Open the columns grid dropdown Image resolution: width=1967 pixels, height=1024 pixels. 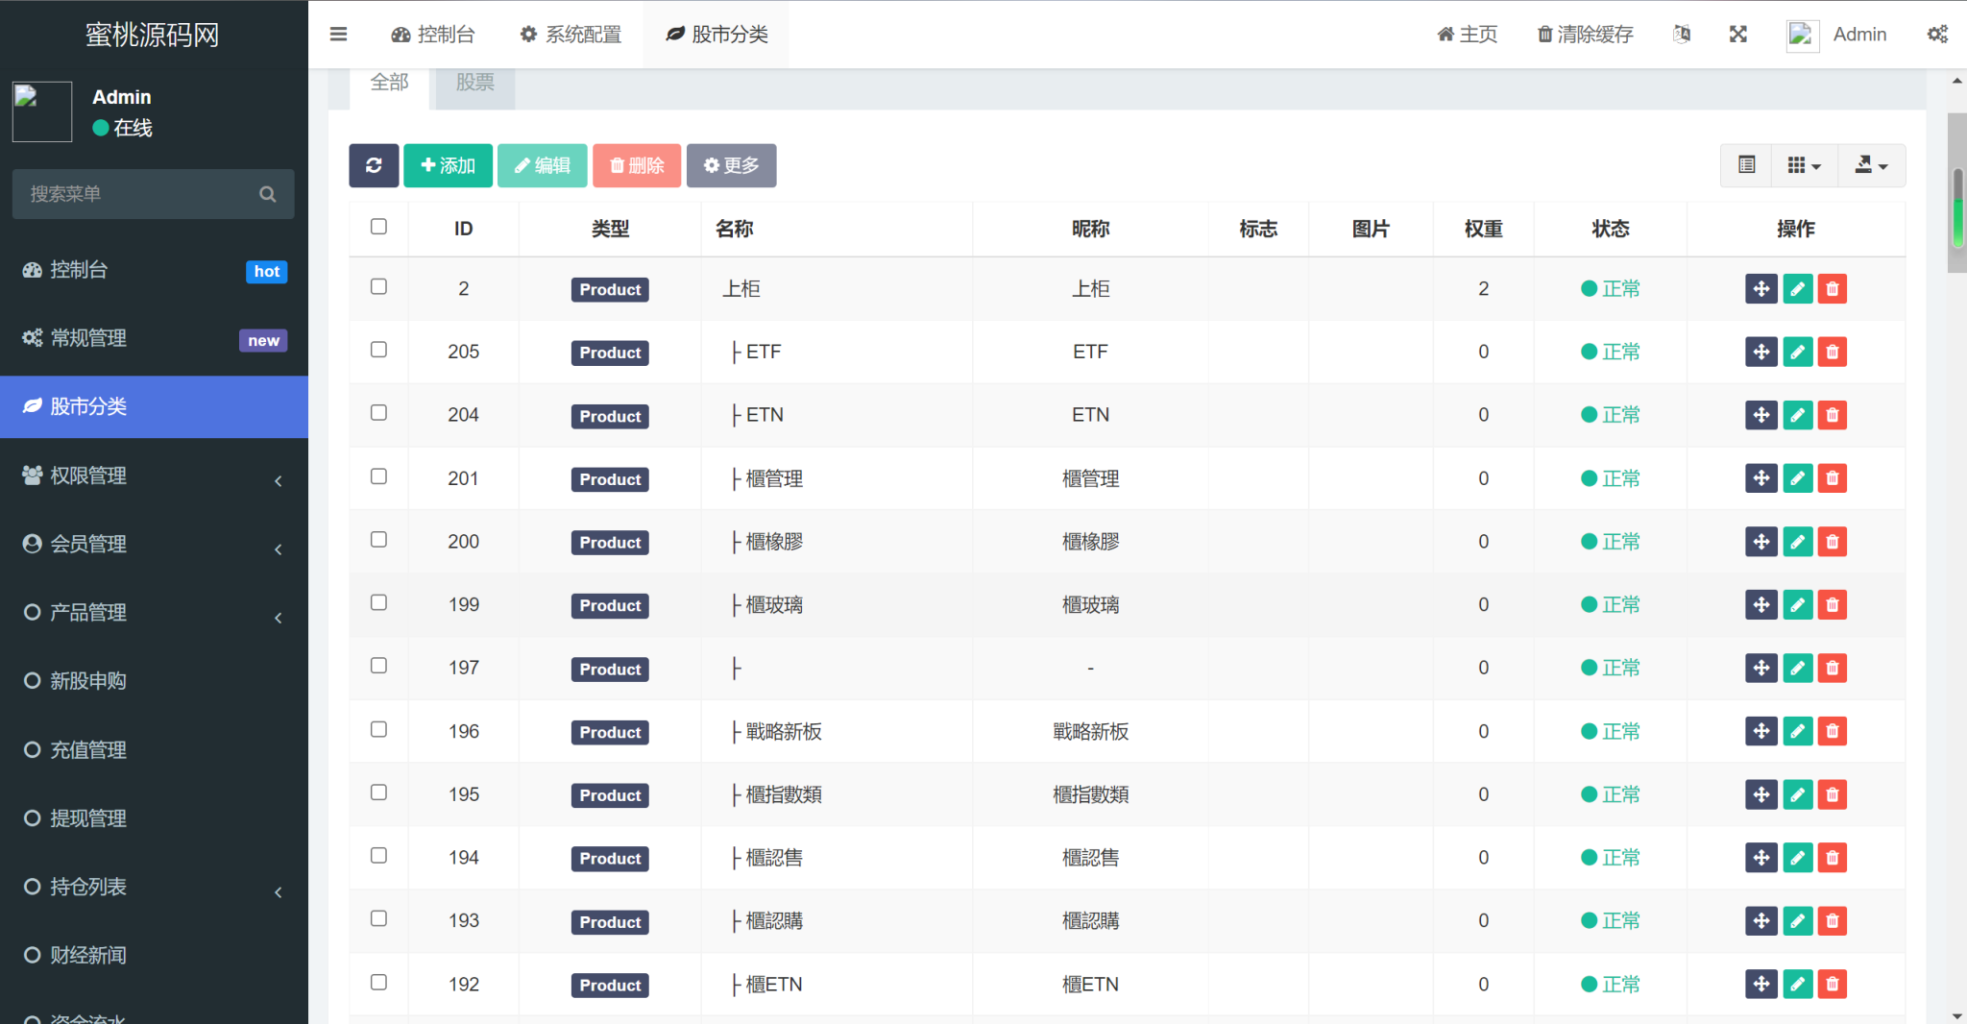pos(1803,166)
